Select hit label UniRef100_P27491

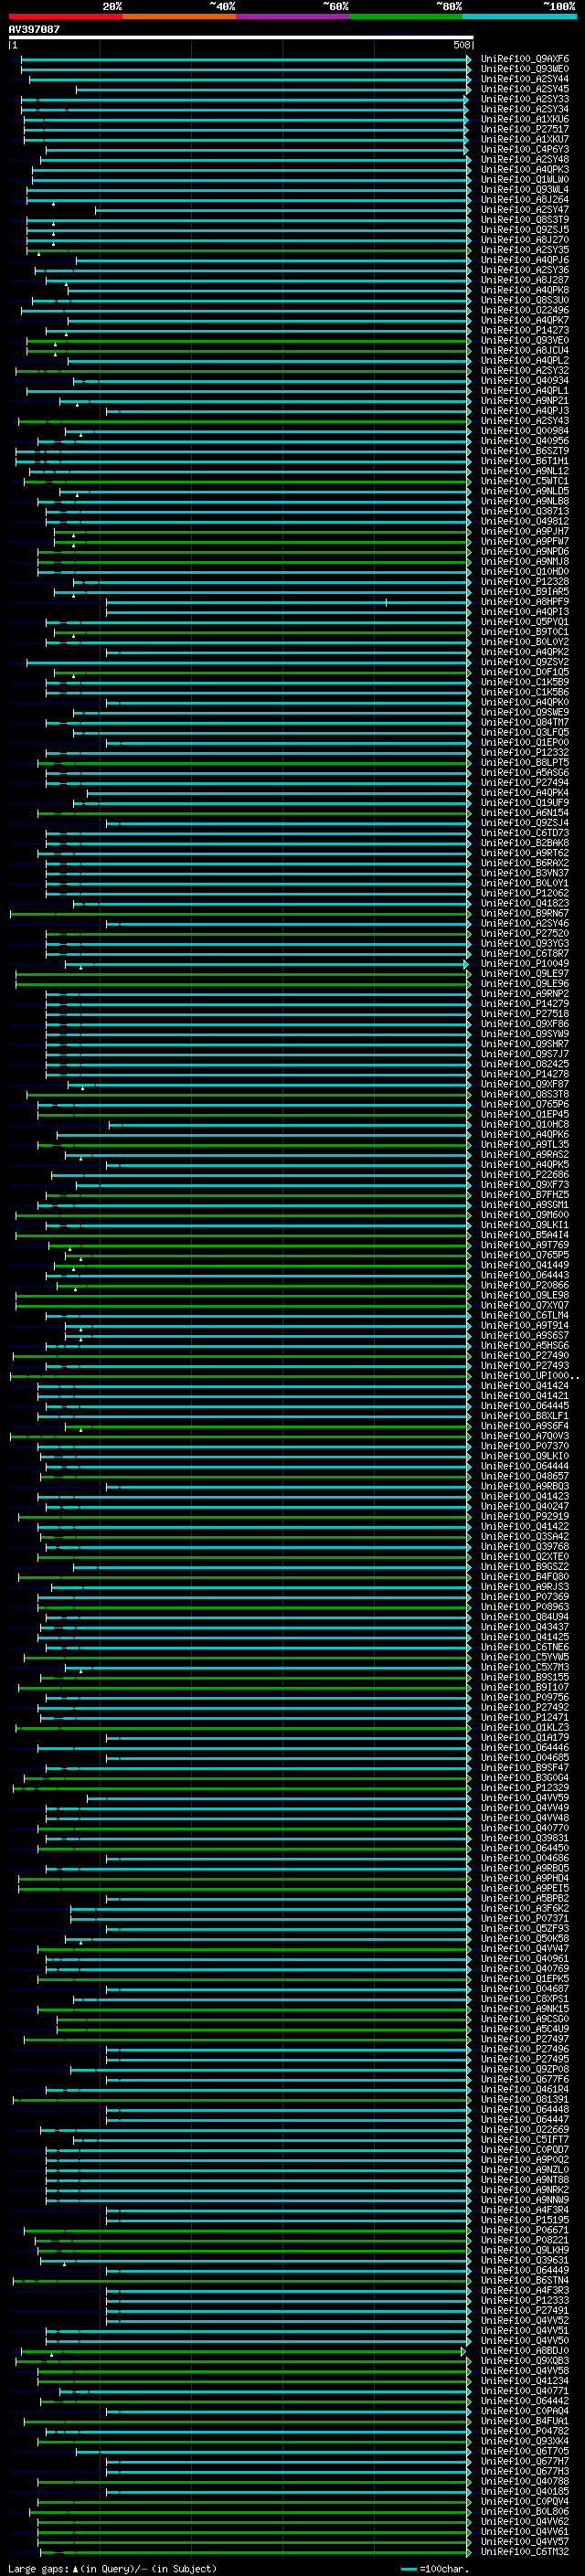(x=525, y=2310)
